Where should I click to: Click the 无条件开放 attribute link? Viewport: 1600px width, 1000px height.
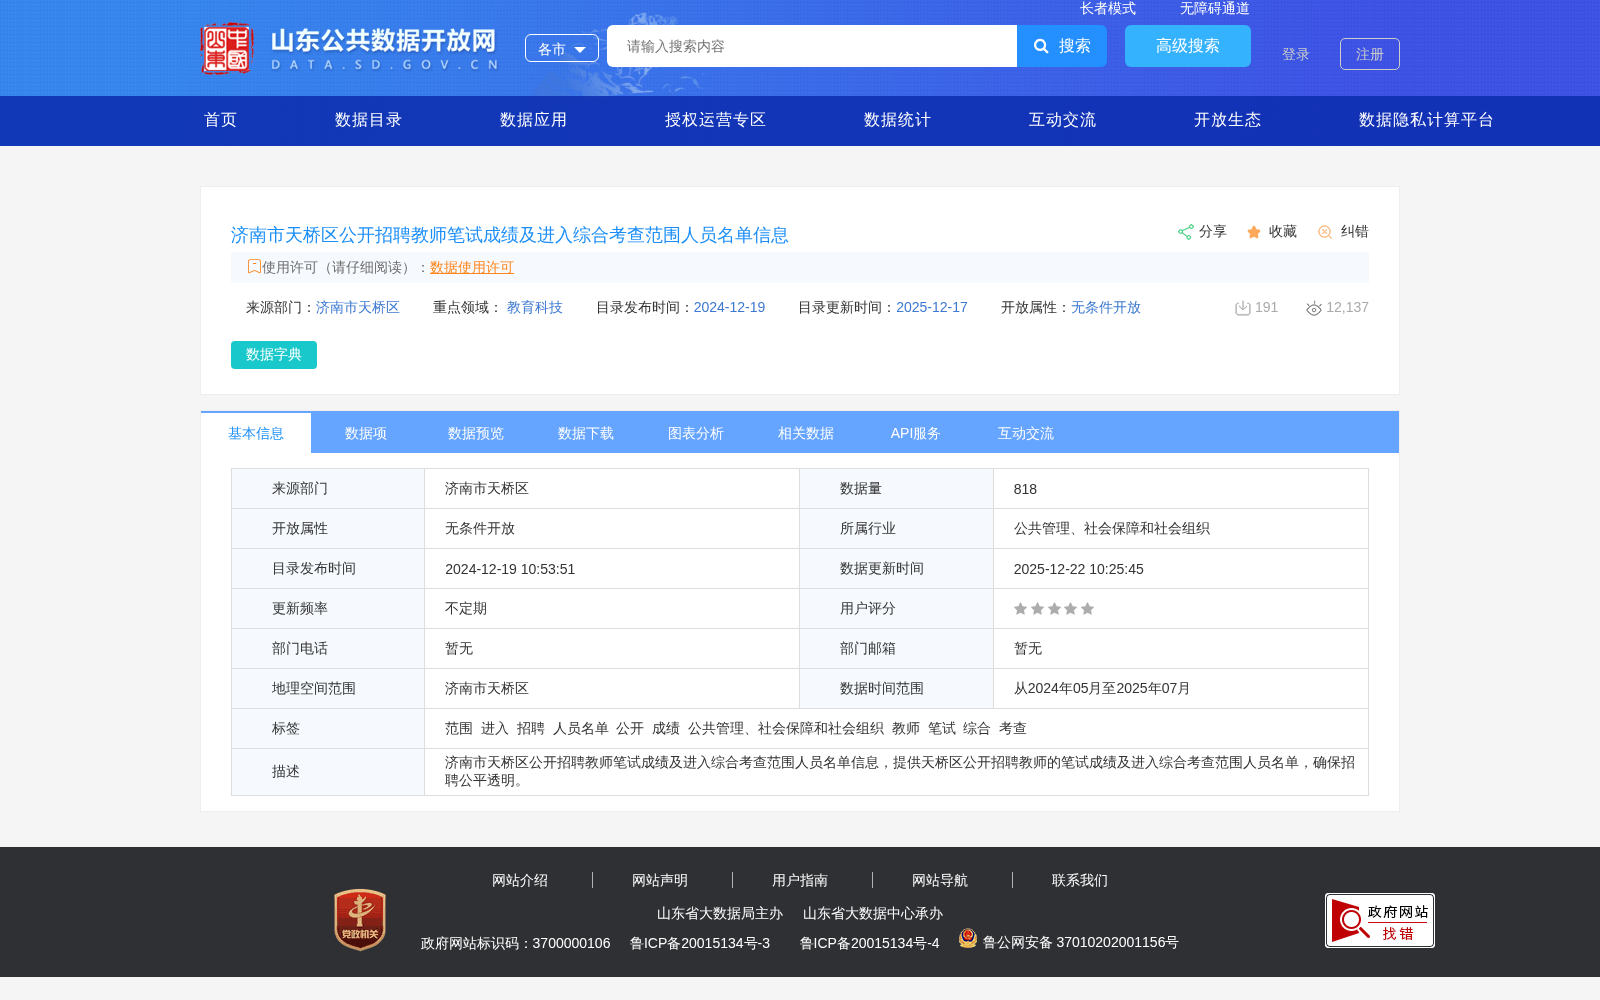tap(1106, 307)
